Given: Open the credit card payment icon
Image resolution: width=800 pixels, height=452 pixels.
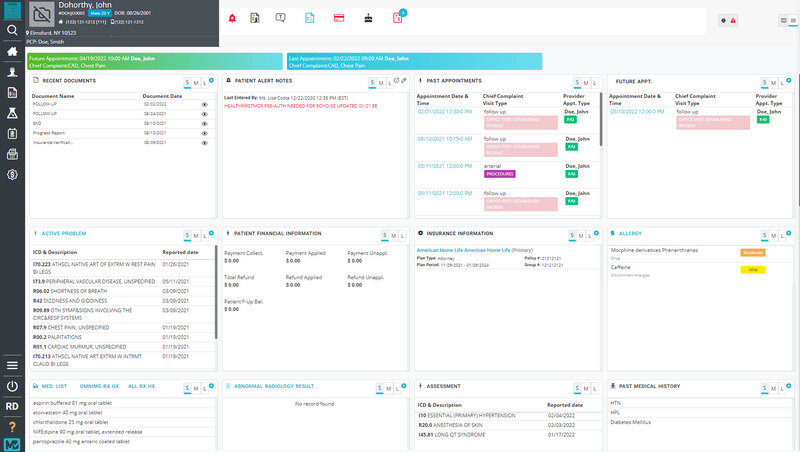Looking at the screenshot, I should [x=339, y=18].
